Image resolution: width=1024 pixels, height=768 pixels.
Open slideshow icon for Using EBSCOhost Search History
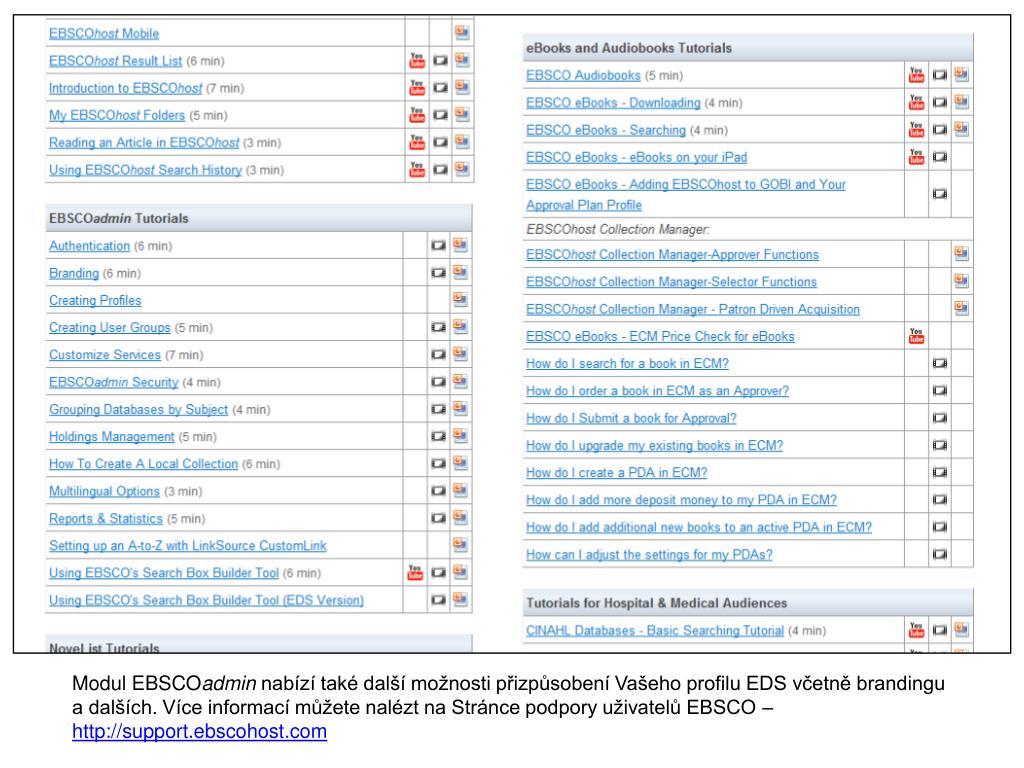462,169
